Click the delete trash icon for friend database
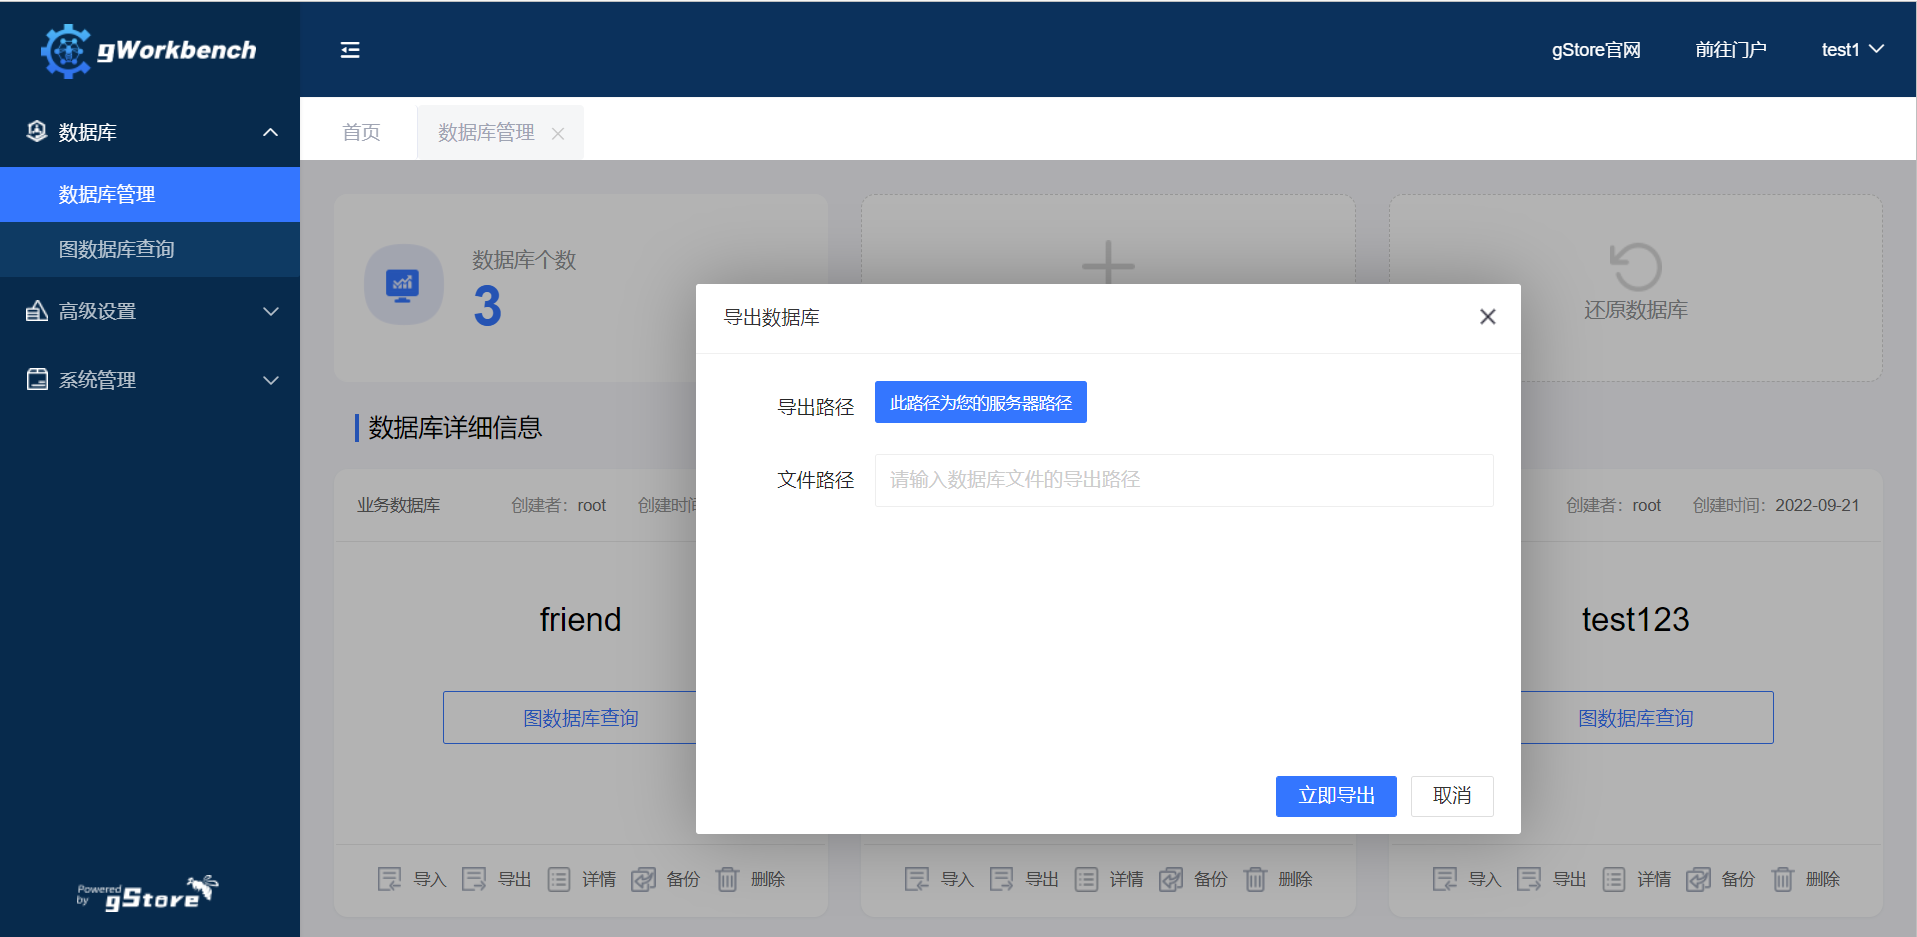The image size is (1917, 937). click(x=728, y=879)
